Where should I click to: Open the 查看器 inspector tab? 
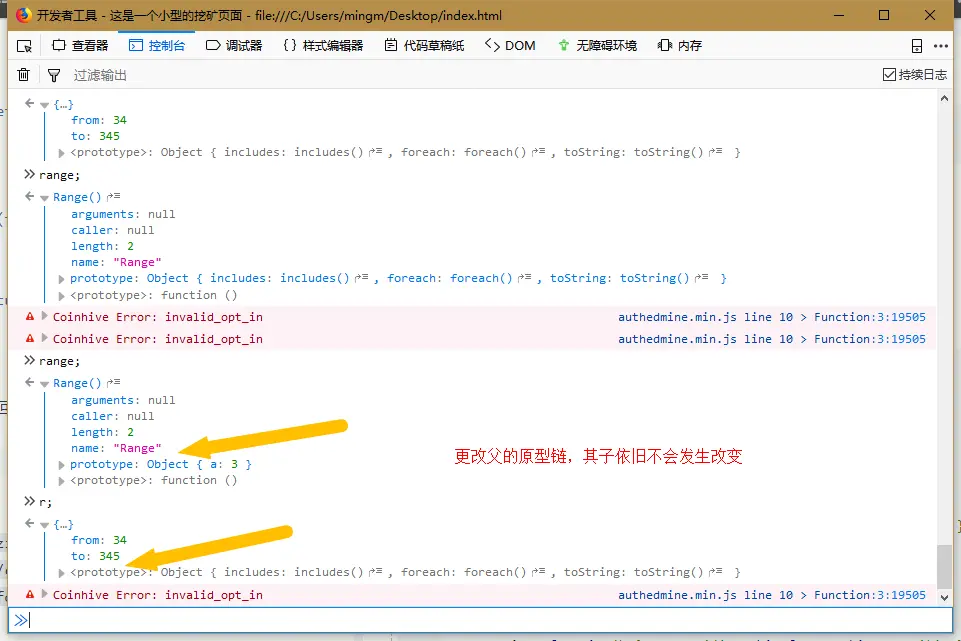pyautogui.click(x=80, y=45)
